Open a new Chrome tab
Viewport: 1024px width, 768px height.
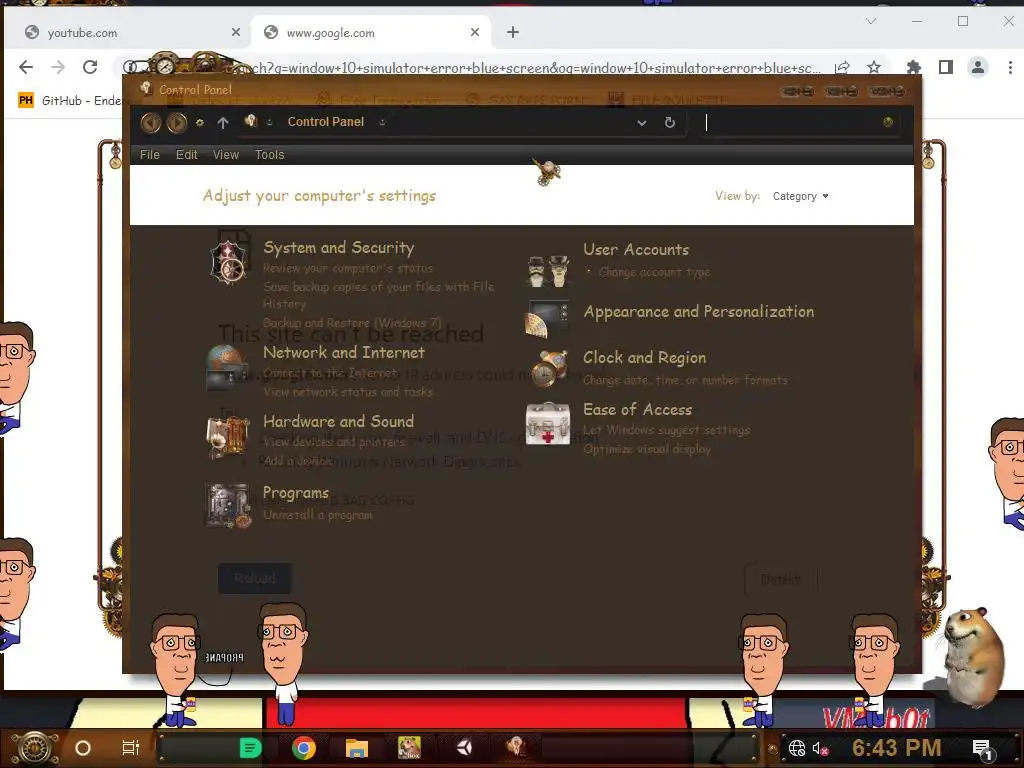point(513,32)
